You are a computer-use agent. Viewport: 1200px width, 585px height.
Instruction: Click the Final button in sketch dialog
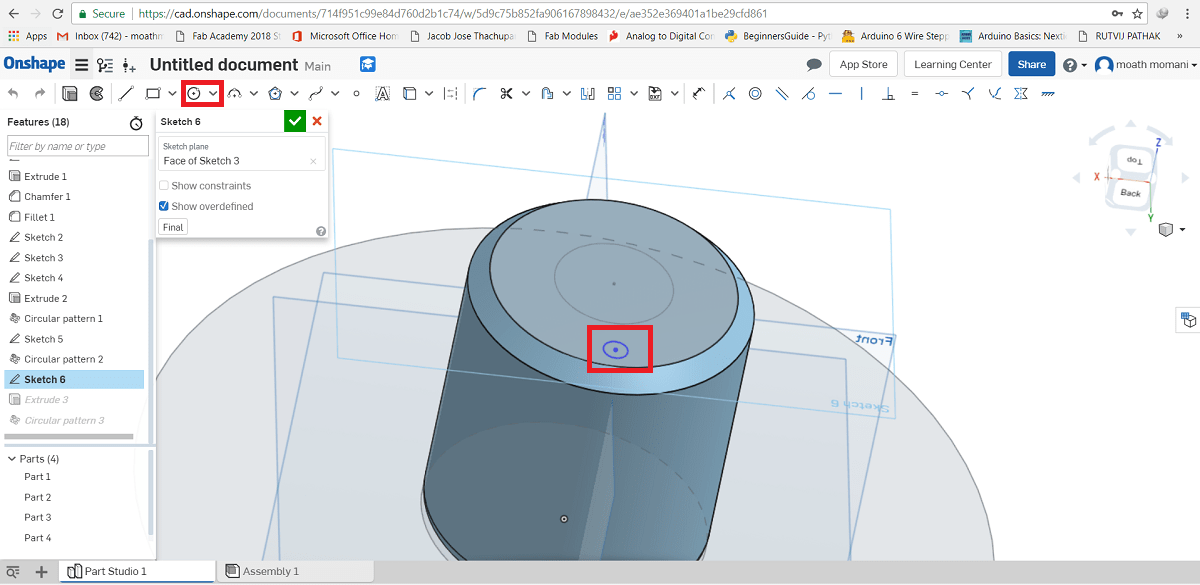tap(173, 227)
